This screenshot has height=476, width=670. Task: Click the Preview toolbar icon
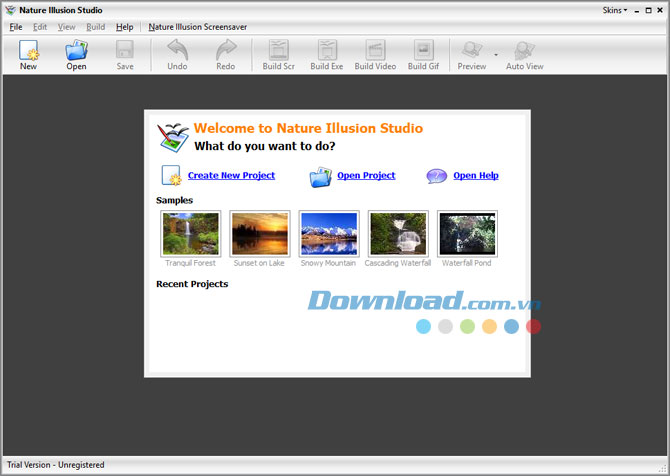472,50
